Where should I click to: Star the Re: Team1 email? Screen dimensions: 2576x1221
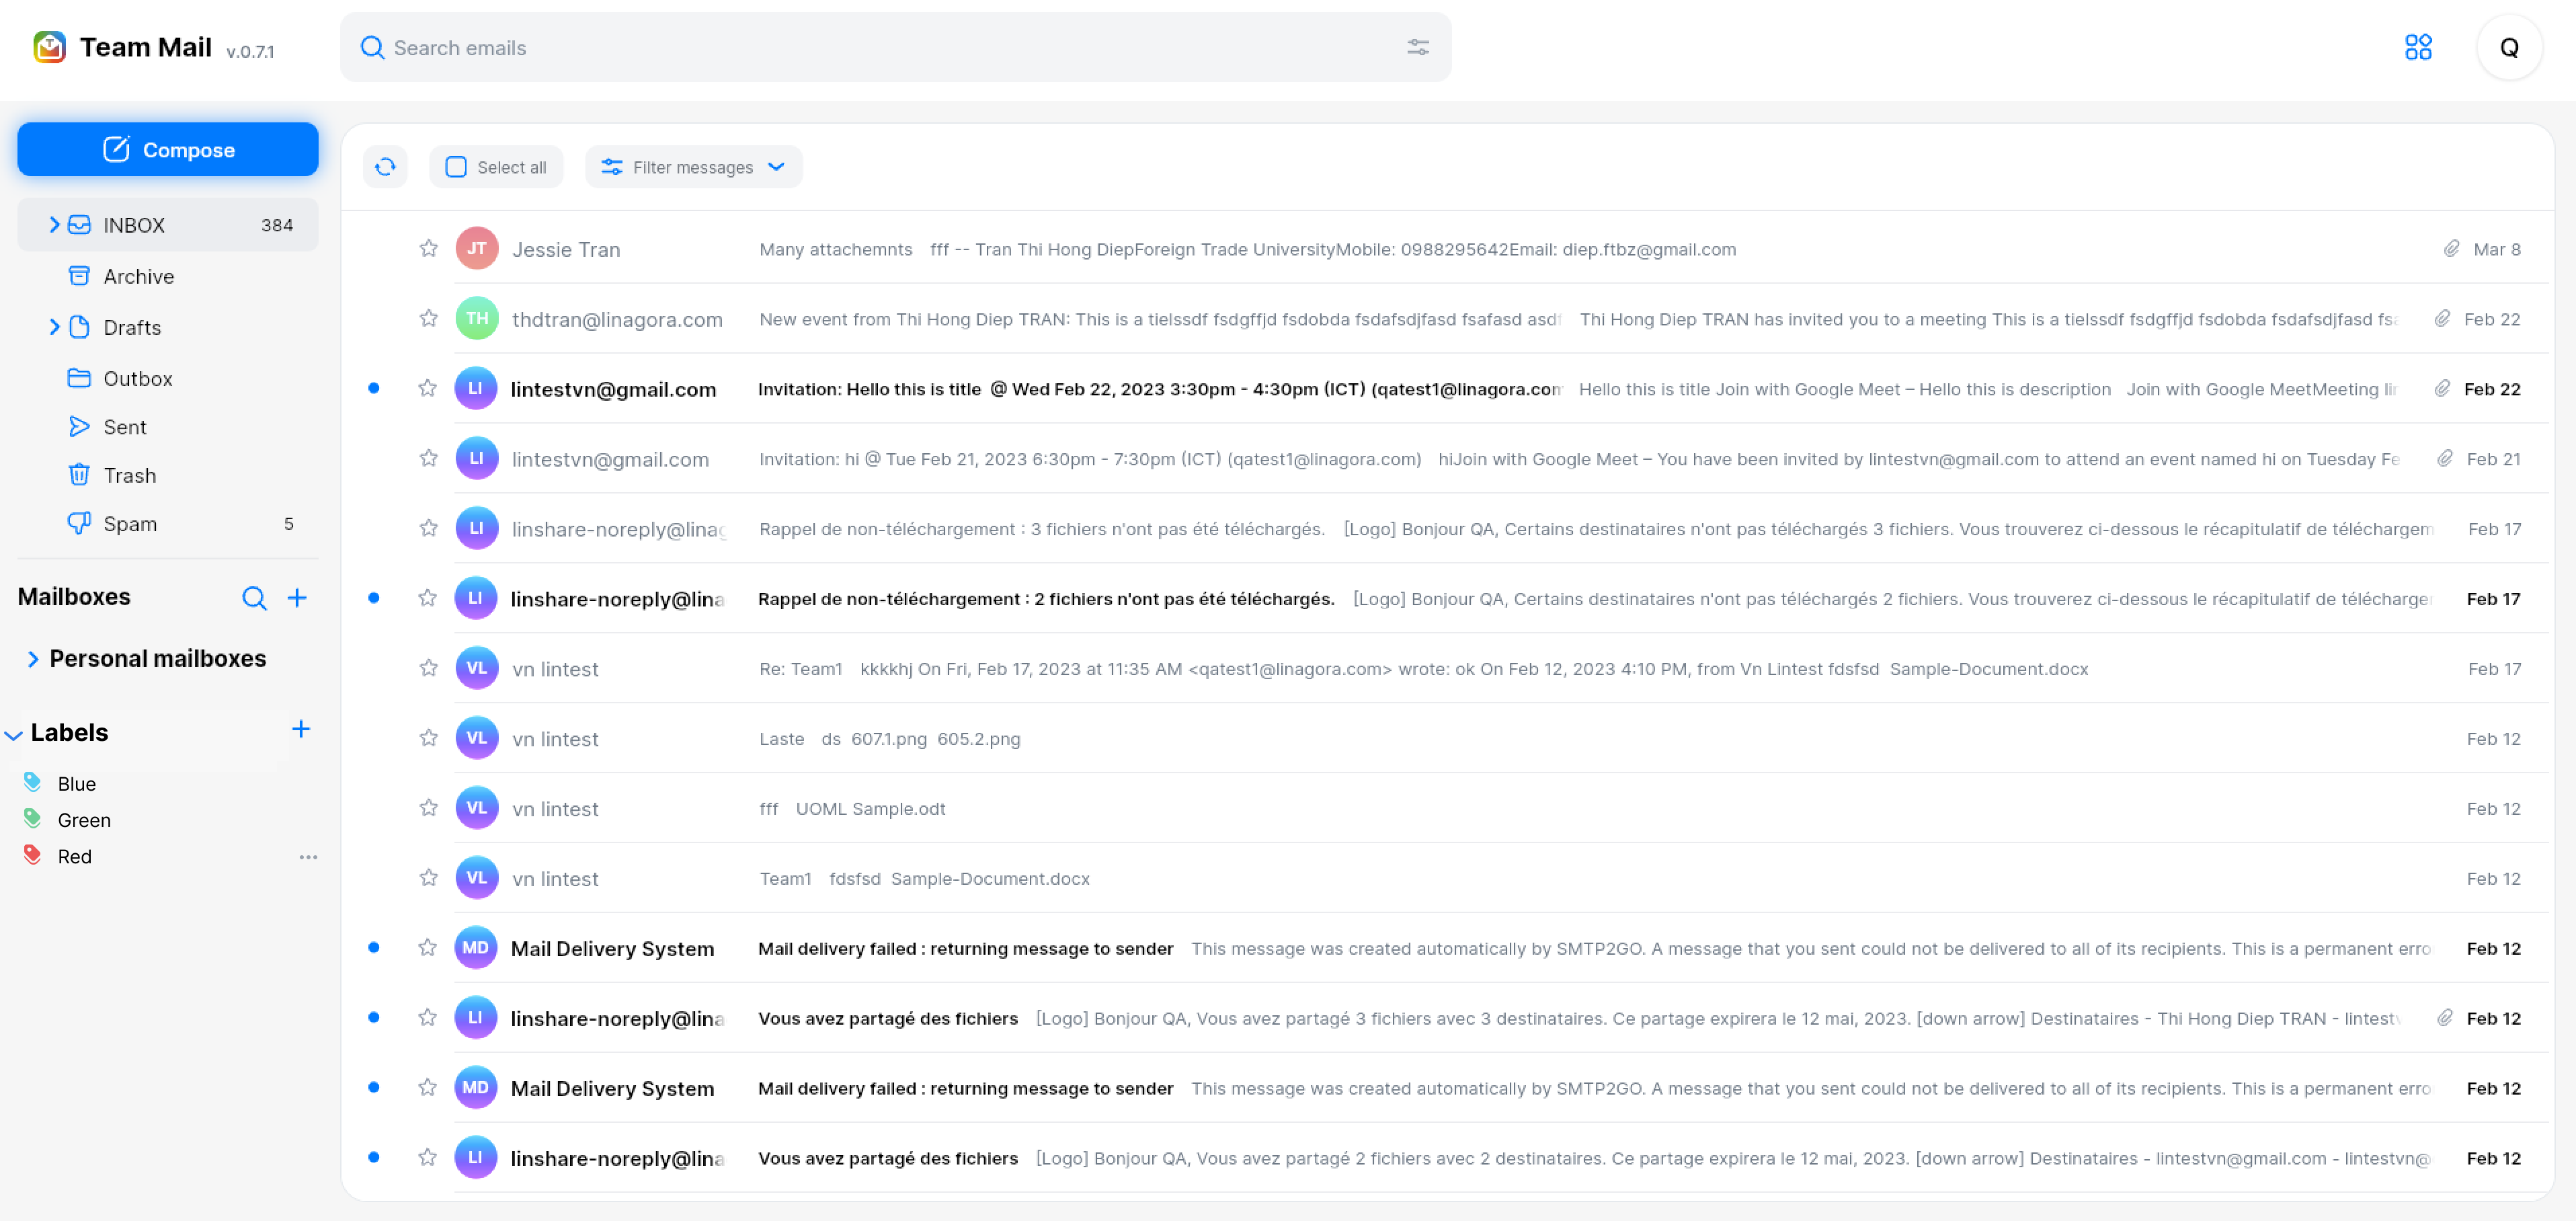click(429, 668)
